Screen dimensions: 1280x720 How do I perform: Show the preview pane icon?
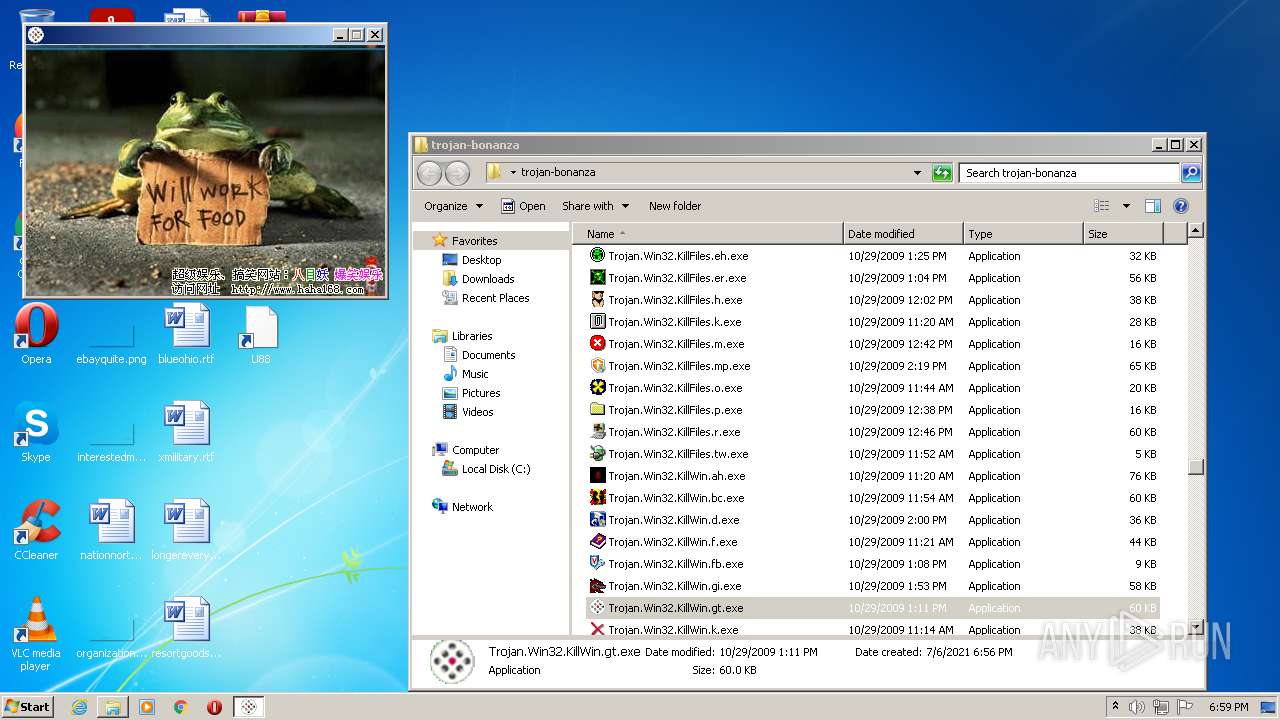tap(1153, 206)
